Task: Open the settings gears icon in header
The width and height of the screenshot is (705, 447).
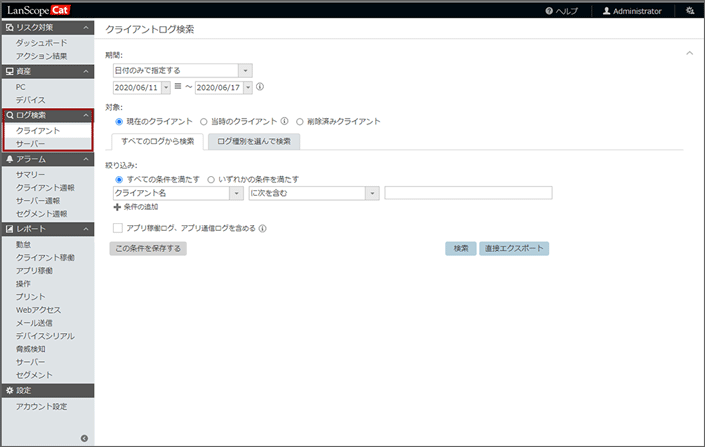Action: point(689,11)
